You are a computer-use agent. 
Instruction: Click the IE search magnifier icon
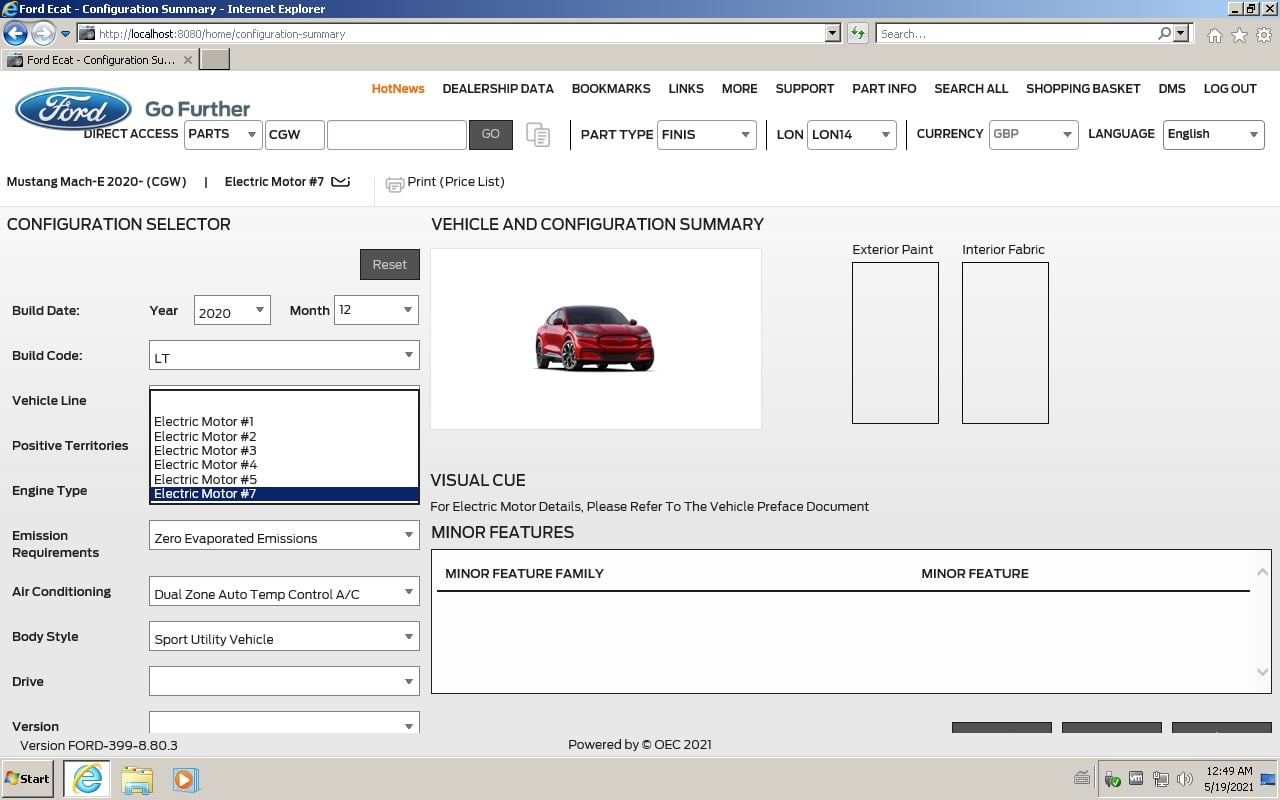[x=1164, y=34]
